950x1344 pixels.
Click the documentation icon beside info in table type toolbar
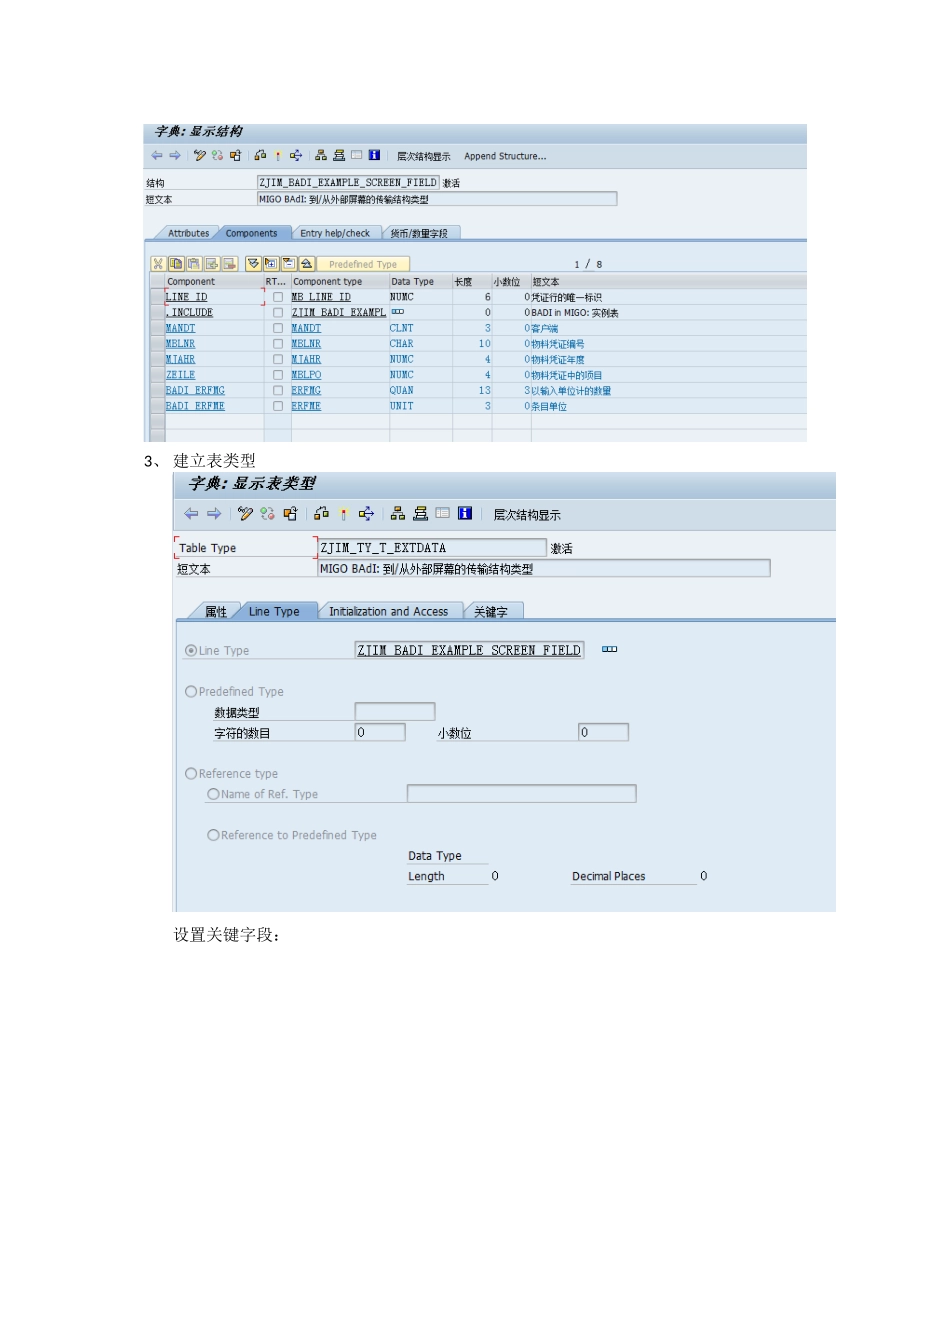pos(442,514)
